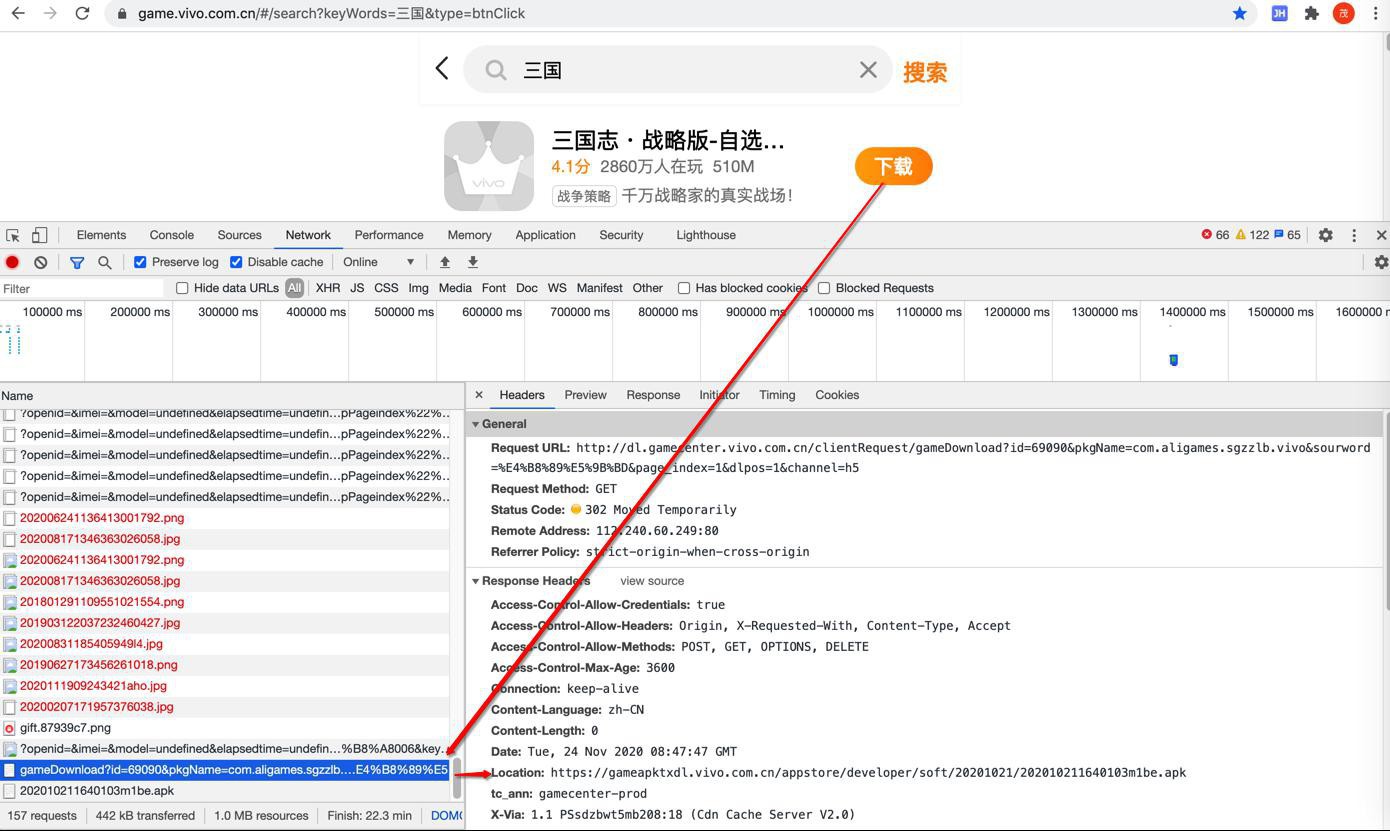The image size is (1390, 831).
Task: Click the blue bookmark star icon
Action: pyautogui.click(x=1240, y=13)
